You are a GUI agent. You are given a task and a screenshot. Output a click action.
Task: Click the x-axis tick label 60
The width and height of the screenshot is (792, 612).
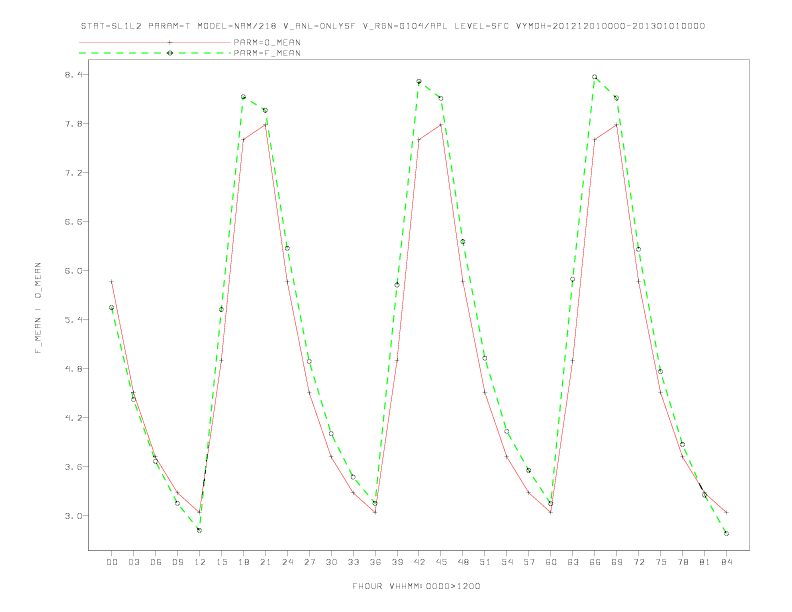coord(551,562)
